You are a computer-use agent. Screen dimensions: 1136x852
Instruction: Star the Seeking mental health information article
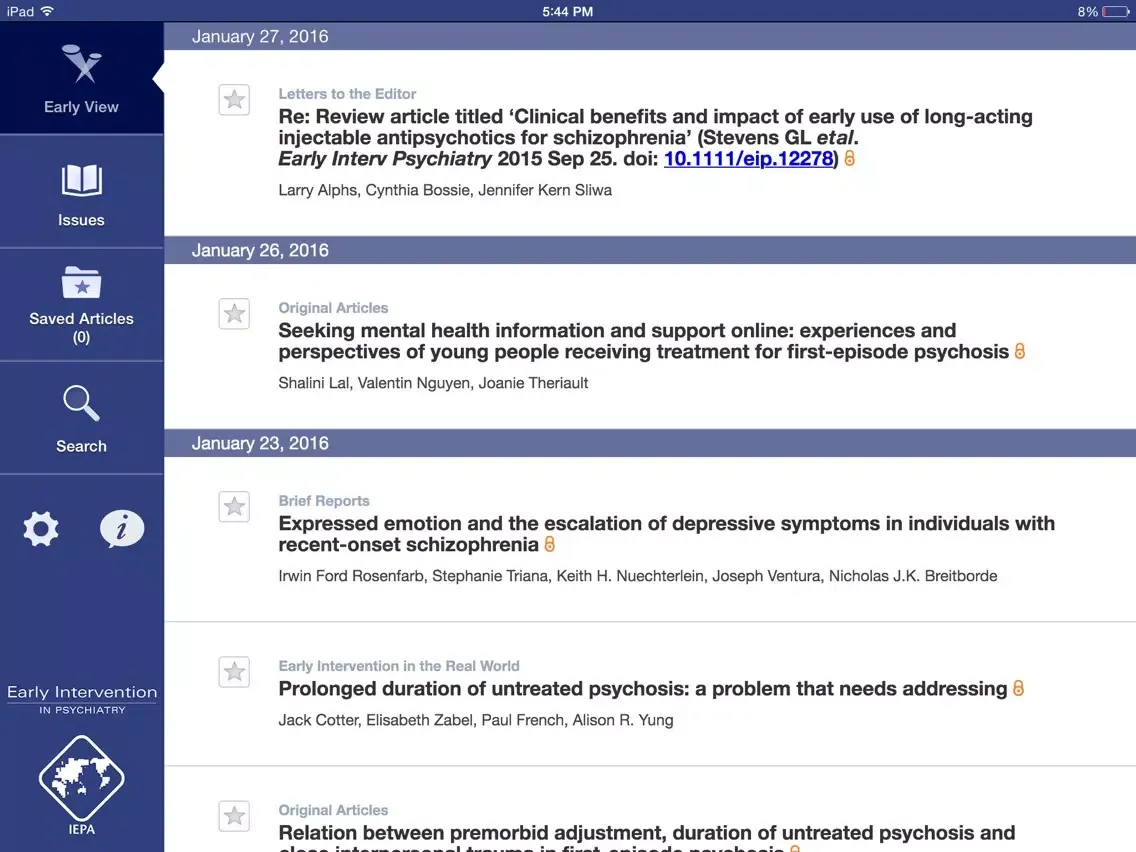[x=234, y=314]
